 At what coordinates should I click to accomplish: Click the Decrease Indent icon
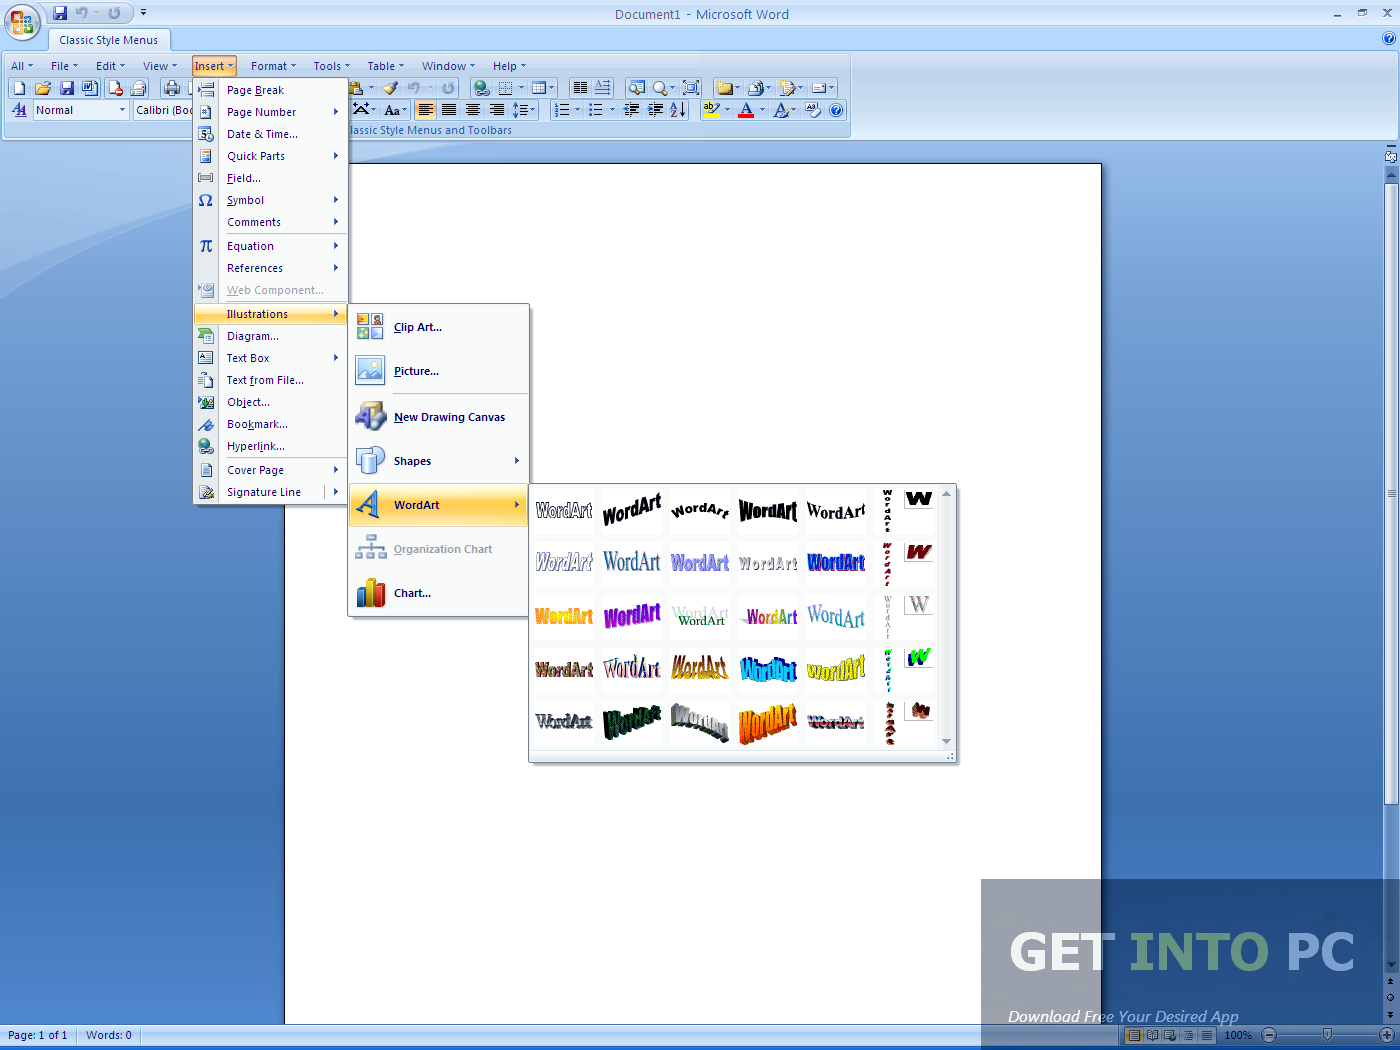631,110
